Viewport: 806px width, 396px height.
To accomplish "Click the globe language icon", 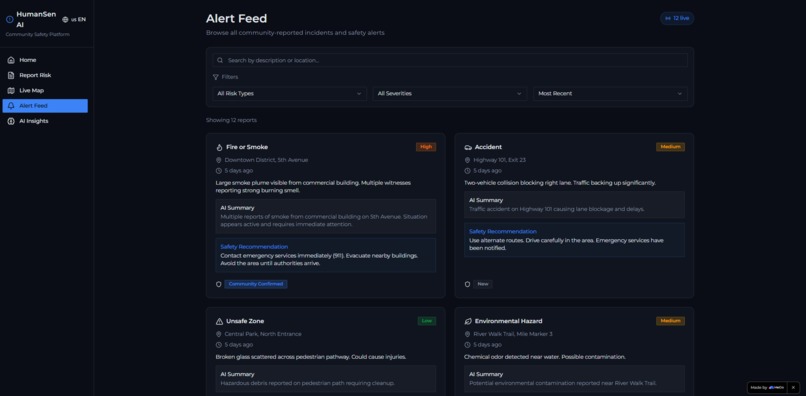I will (x=65, y=20).
